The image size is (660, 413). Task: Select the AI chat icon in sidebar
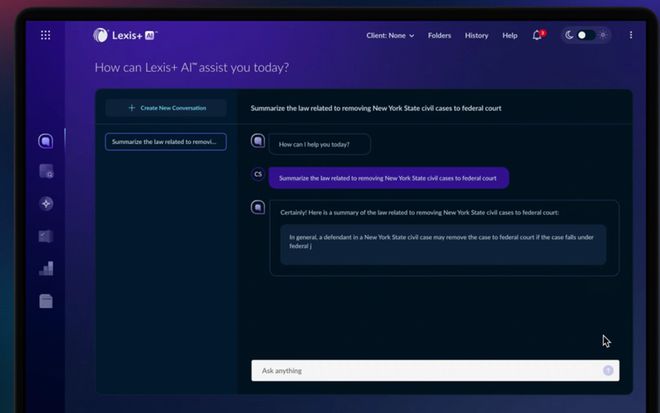click(x=46, y=141)
